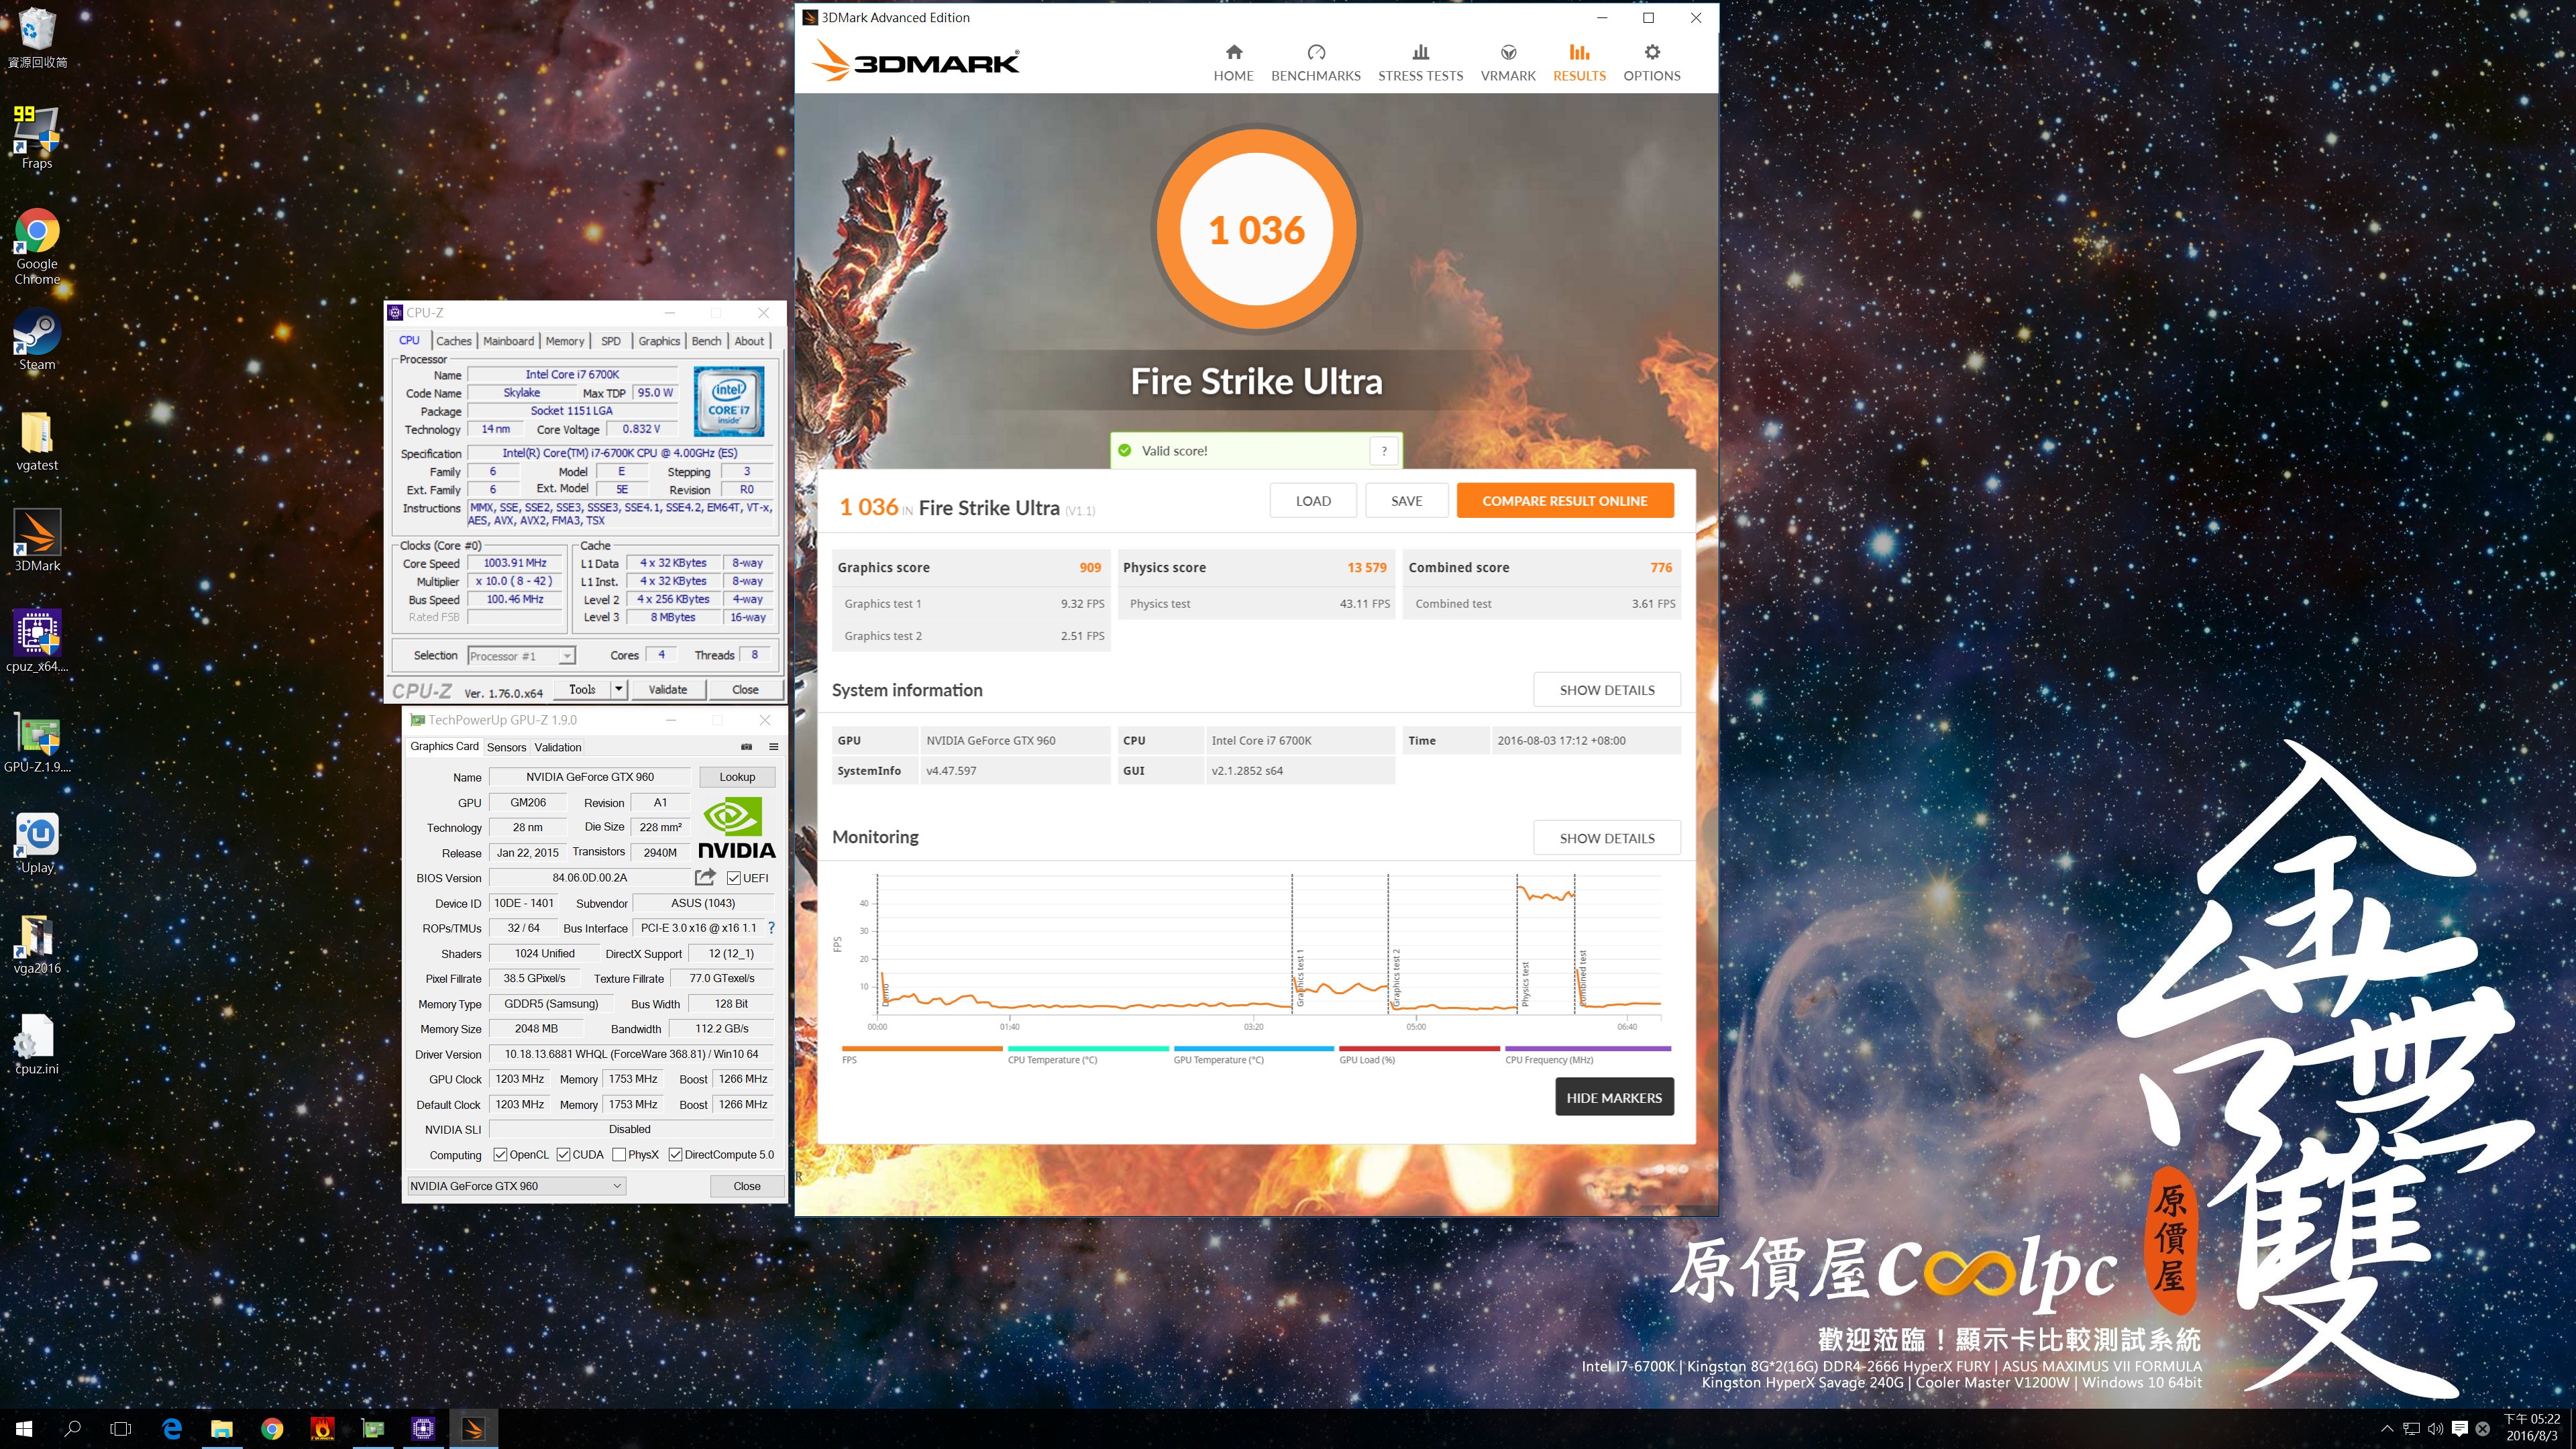This screenshot has width=2576, height=1449.
Task: Click Lookup button in GPU-Z
Action: coord(736,777)
